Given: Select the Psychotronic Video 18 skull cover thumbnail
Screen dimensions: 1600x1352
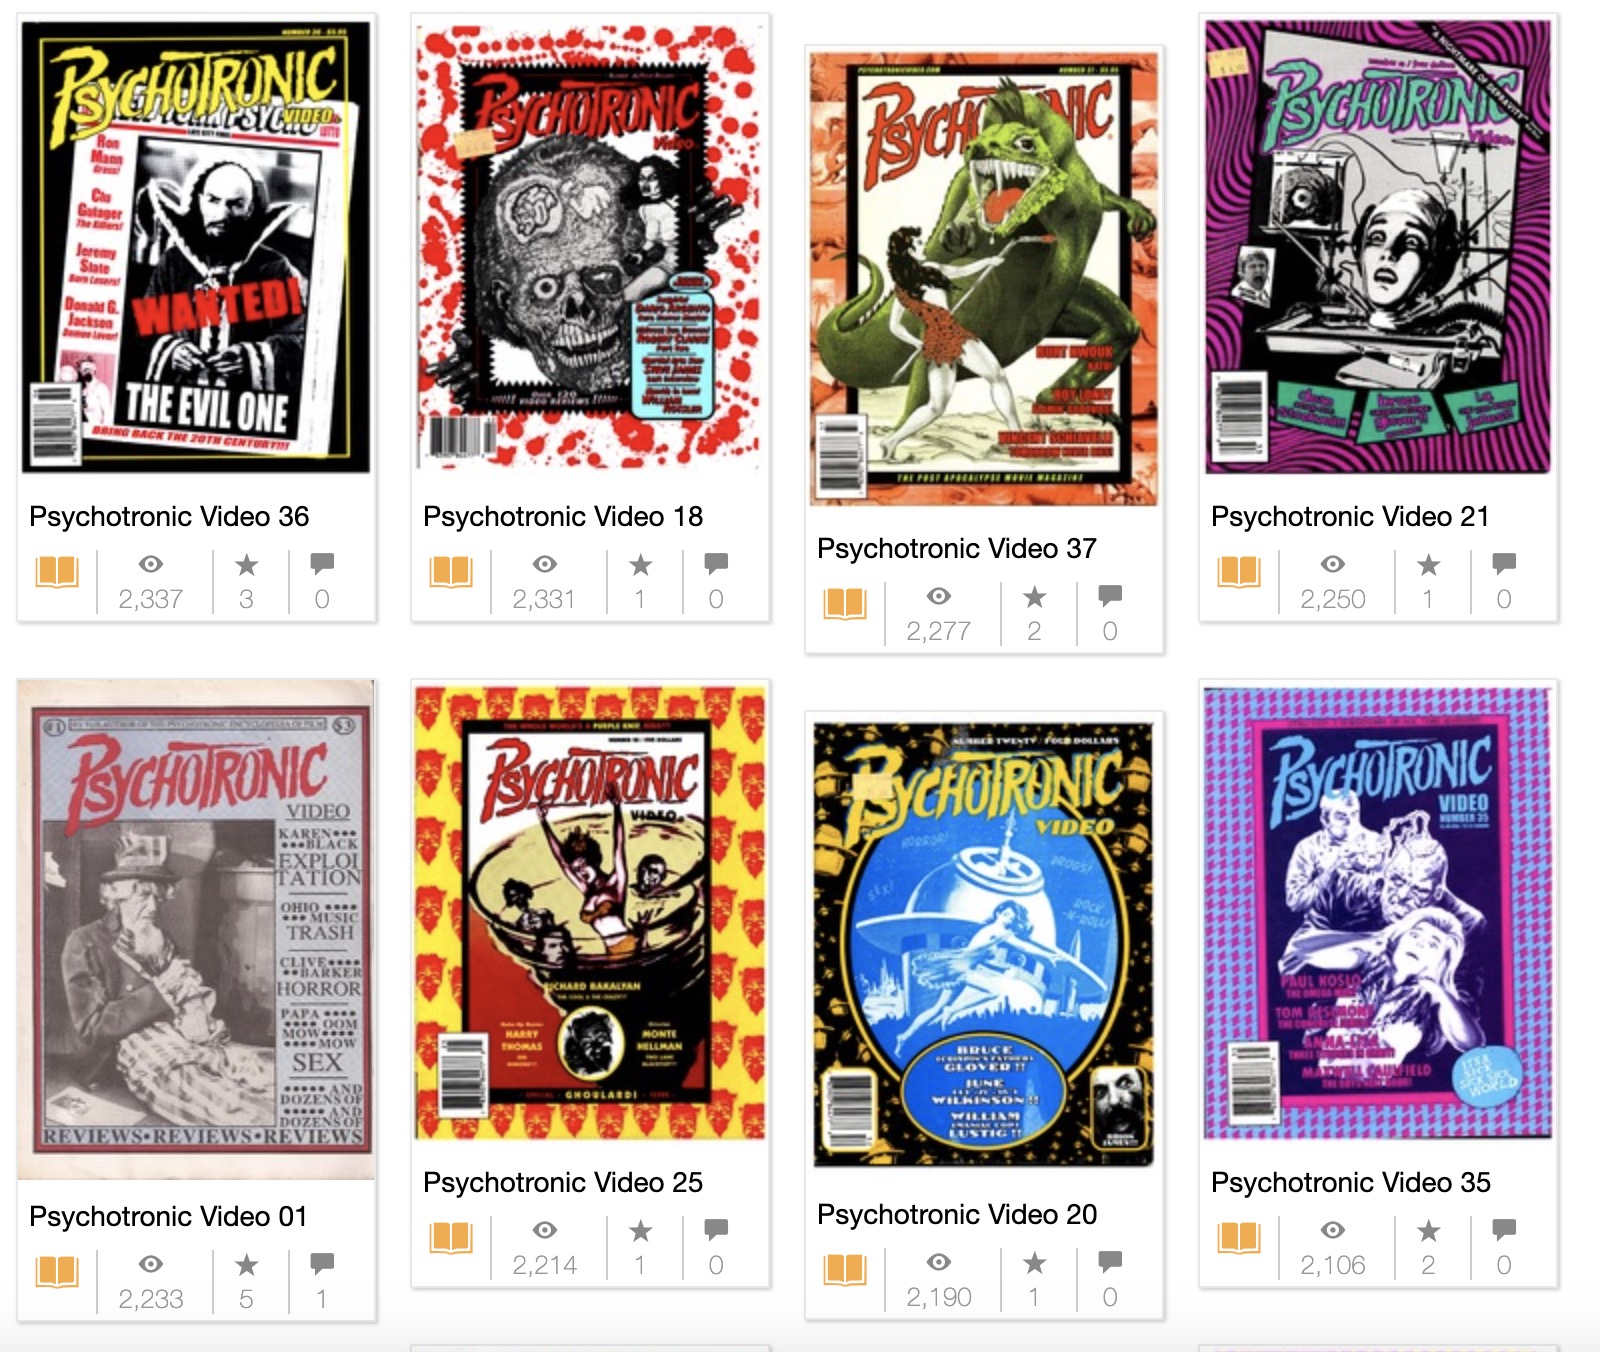Looking at the screenshot, I should pyautogui.click(x=590, y=246).
